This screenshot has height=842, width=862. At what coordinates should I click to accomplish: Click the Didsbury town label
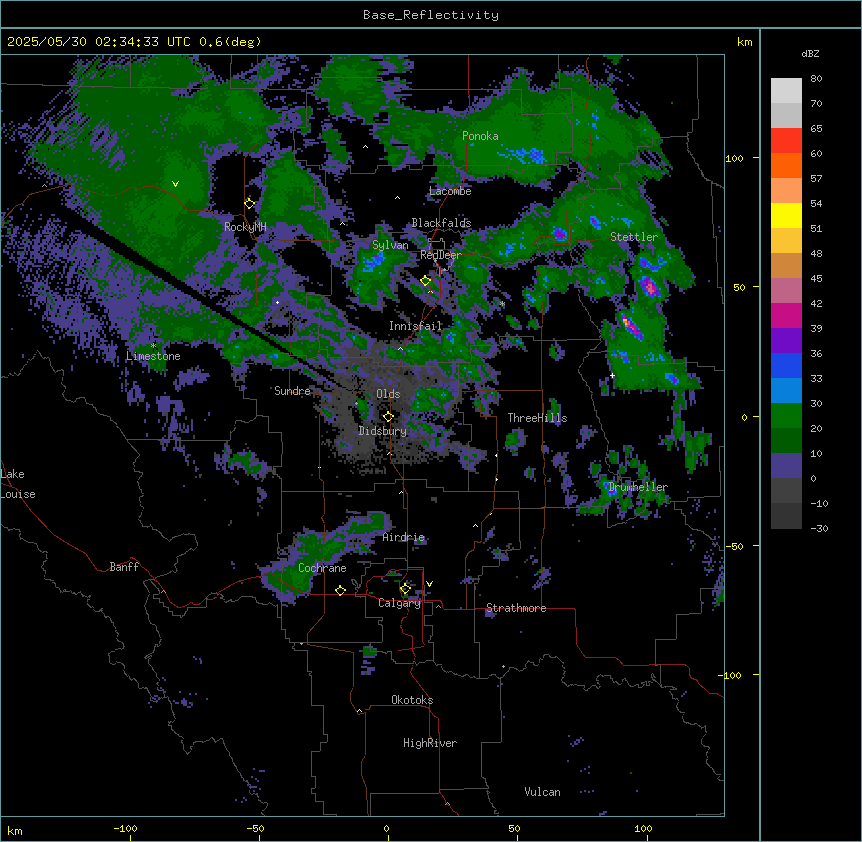tap(383, 431)
